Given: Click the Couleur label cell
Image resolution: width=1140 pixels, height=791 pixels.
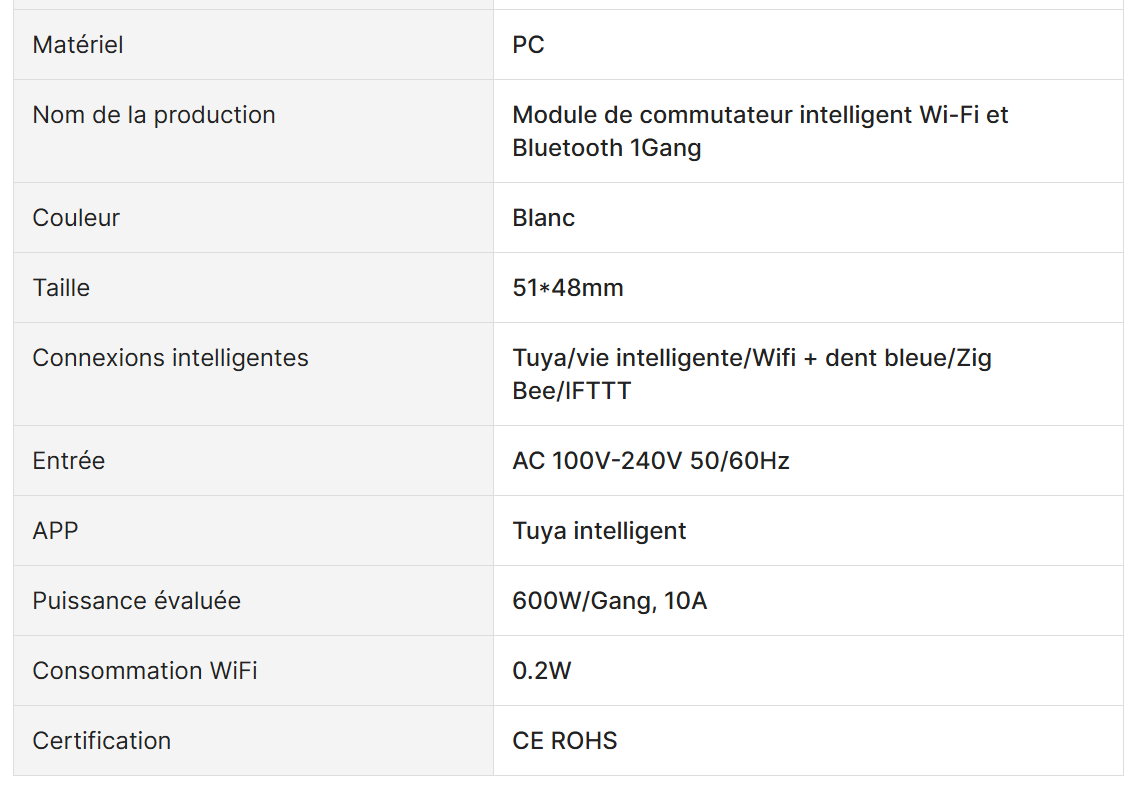Looking at the screenshot, I should (x=253, y=217).
